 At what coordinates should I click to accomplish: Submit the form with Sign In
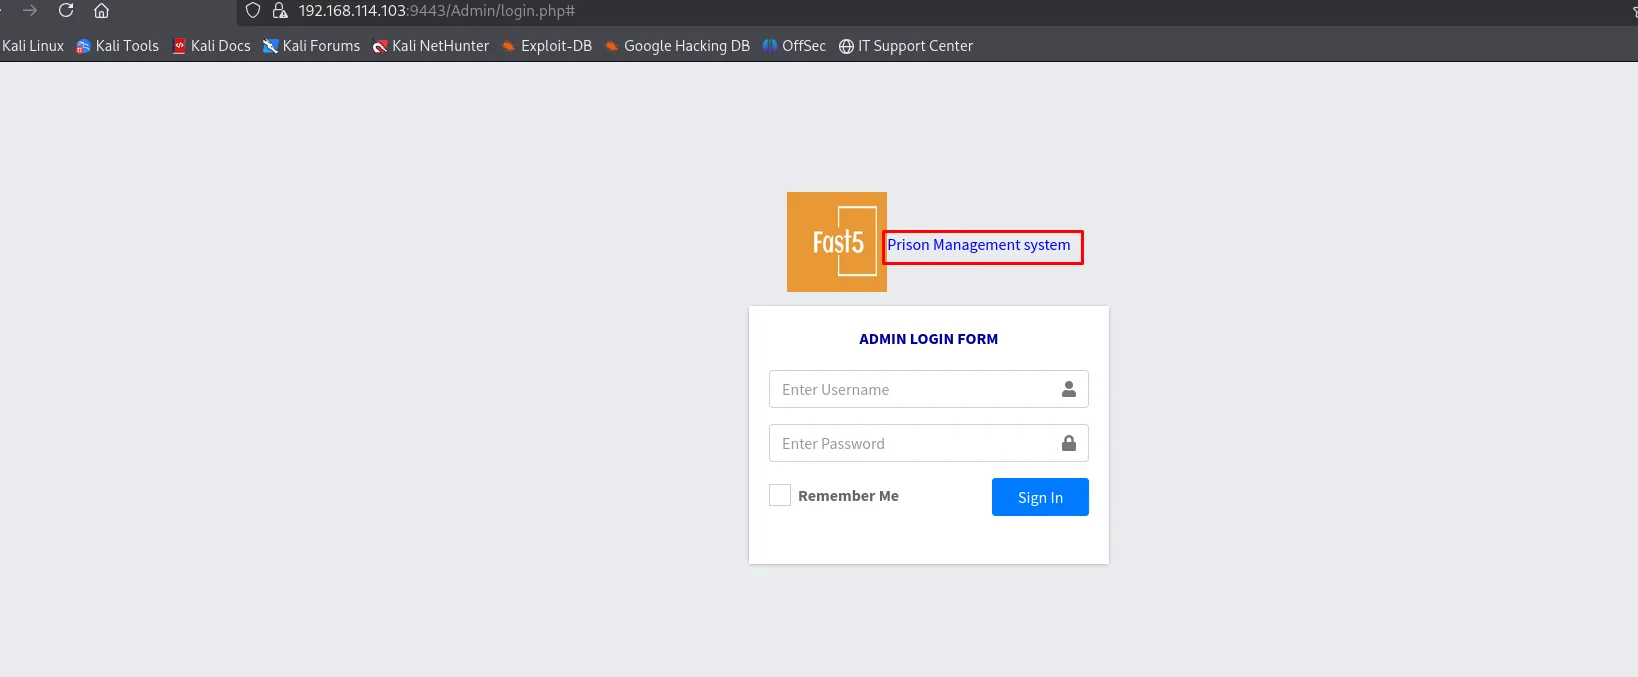[1040, 497]
